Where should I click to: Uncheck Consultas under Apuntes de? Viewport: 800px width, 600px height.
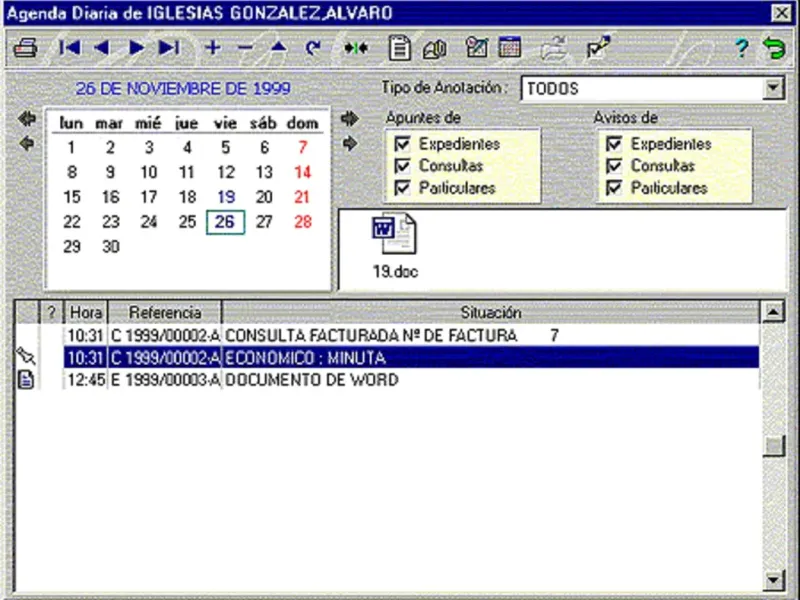tap(403, 166)
